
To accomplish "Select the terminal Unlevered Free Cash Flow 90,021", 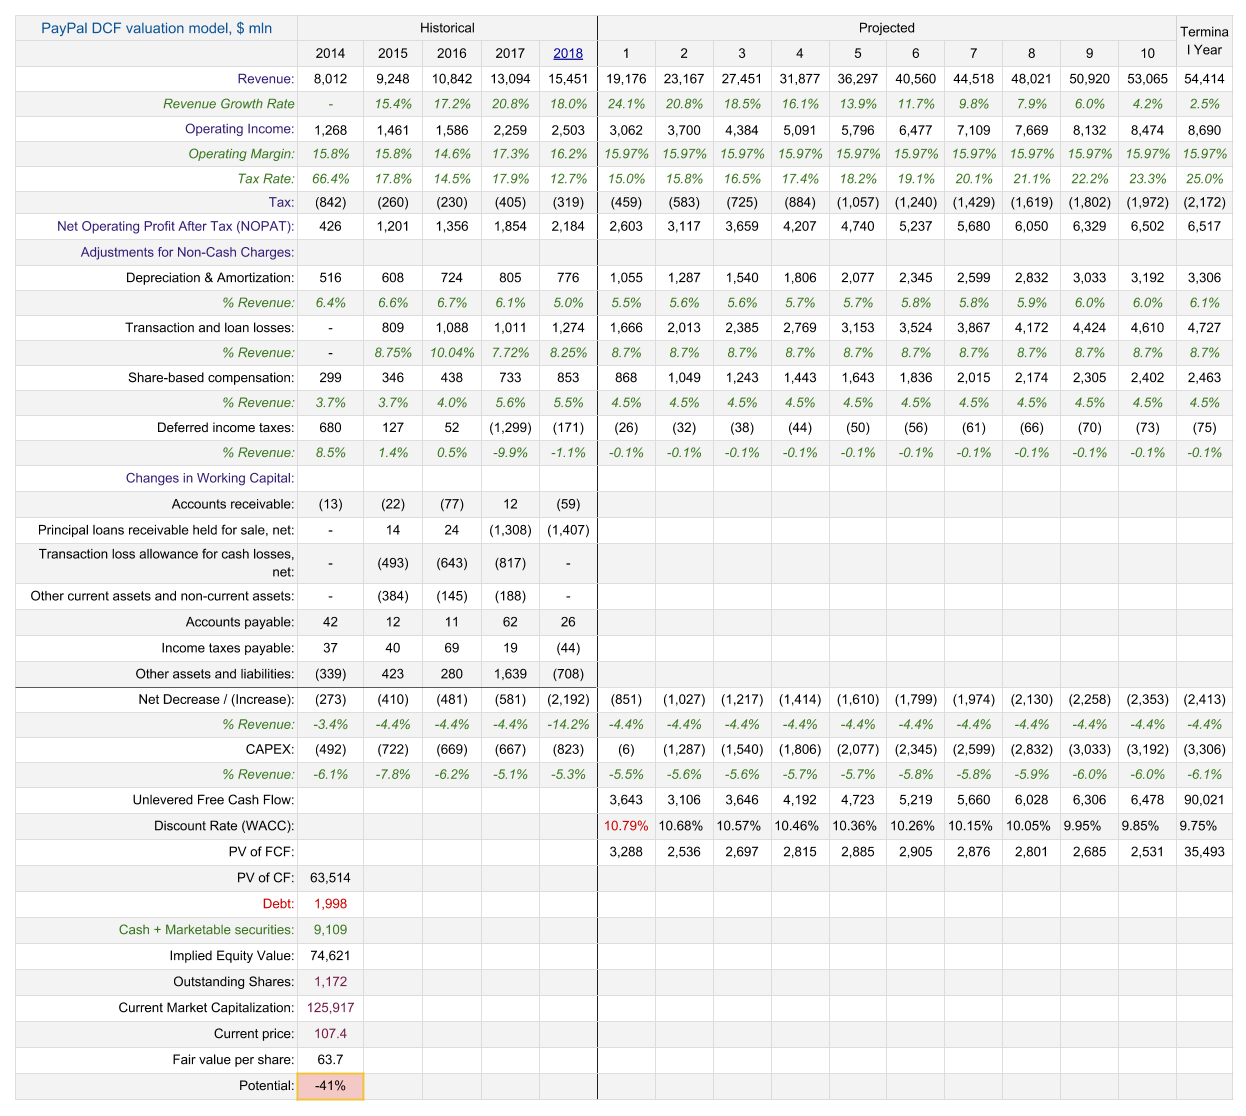I will point(1204,800).
